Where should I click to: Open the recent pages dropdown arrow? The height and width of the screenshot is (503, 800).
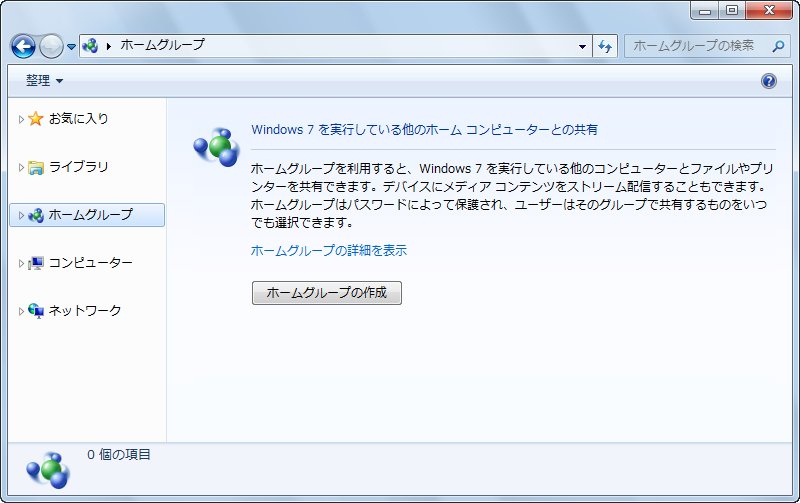click(x=71, y=46)
